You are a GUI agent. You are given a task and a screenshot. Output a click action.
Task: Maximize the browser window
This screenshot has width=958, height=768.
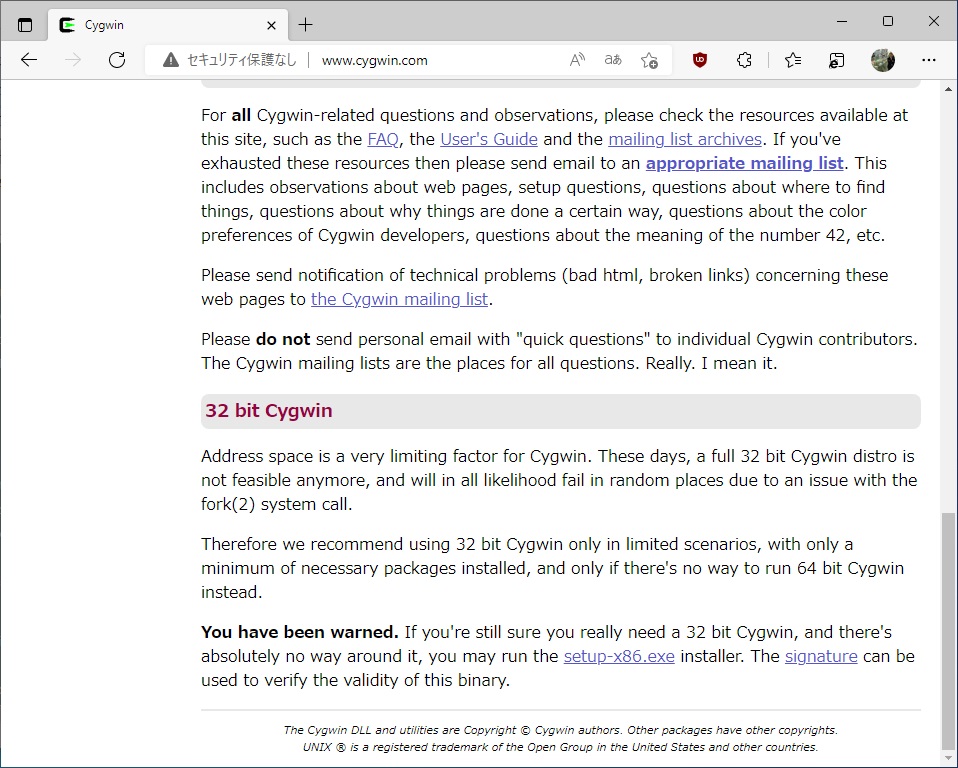pyautogui.click(x=888, y=21)
